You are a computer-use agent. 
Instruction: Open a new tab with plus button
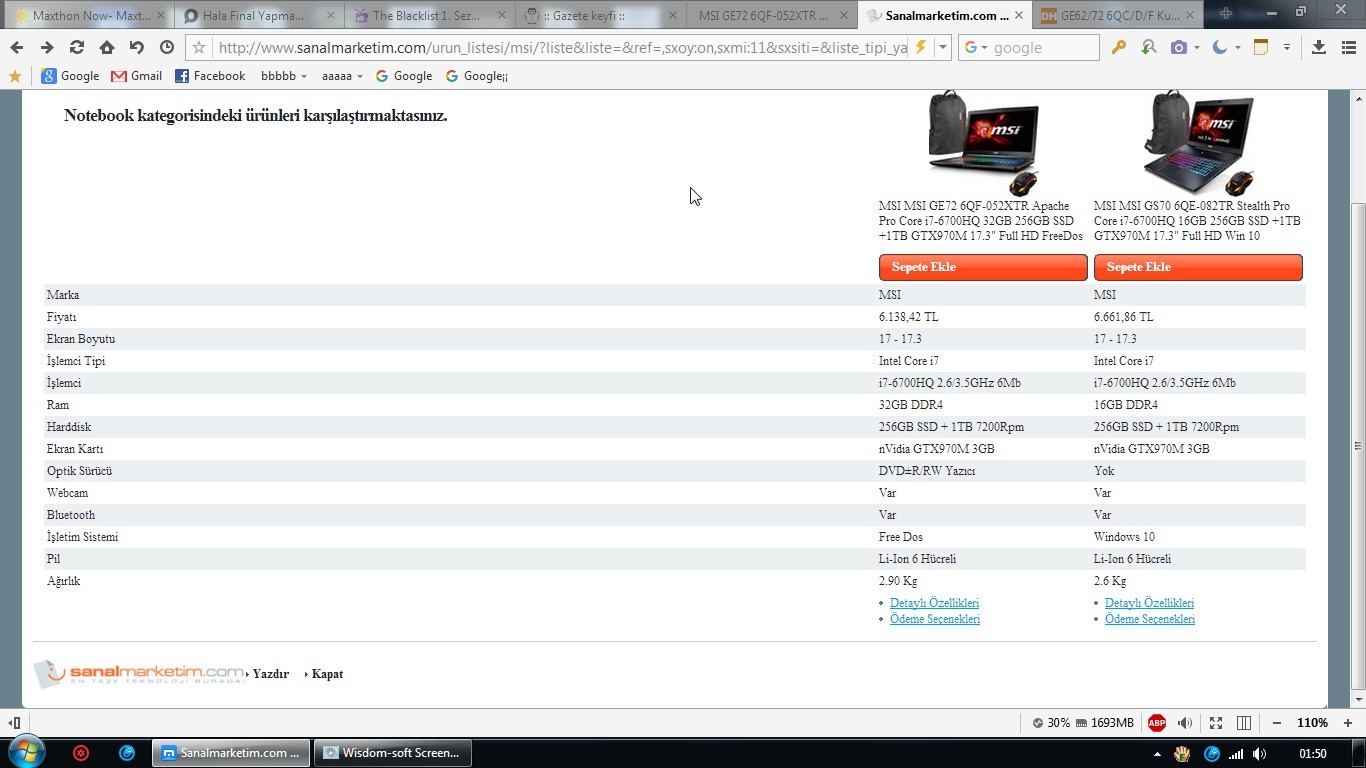point(1225,14)
